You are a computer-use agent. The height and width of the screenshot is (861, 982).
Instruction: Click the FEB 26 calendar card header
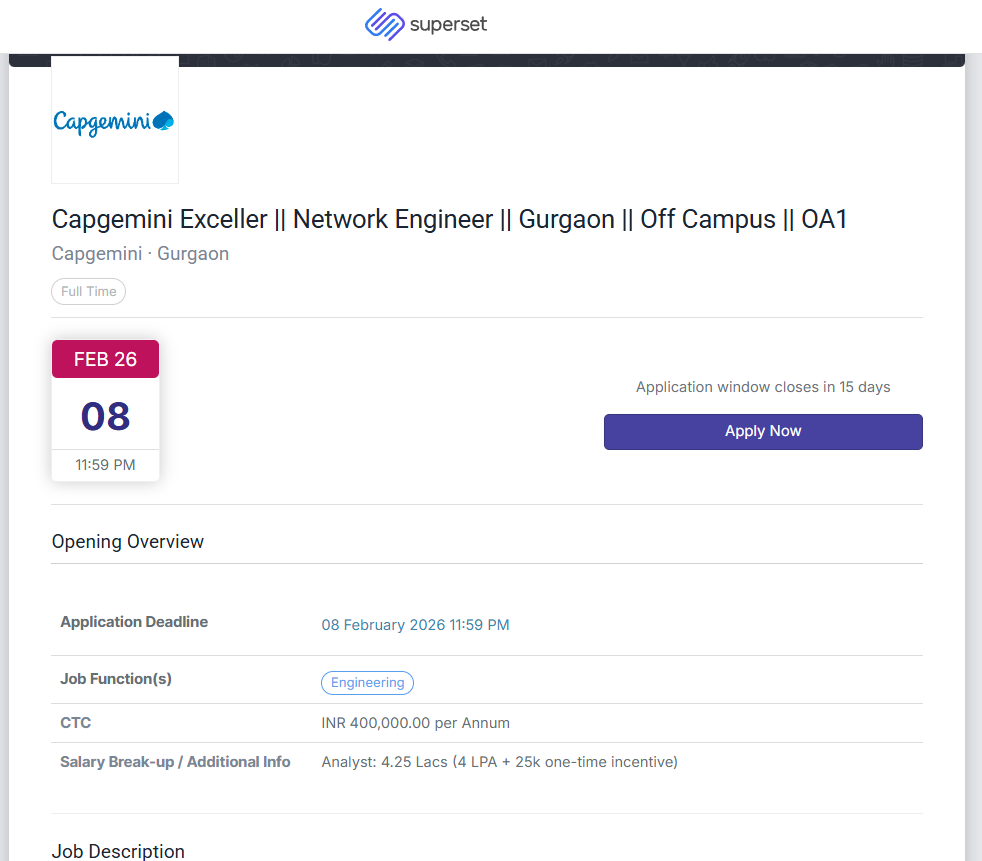tap(105, 359)
